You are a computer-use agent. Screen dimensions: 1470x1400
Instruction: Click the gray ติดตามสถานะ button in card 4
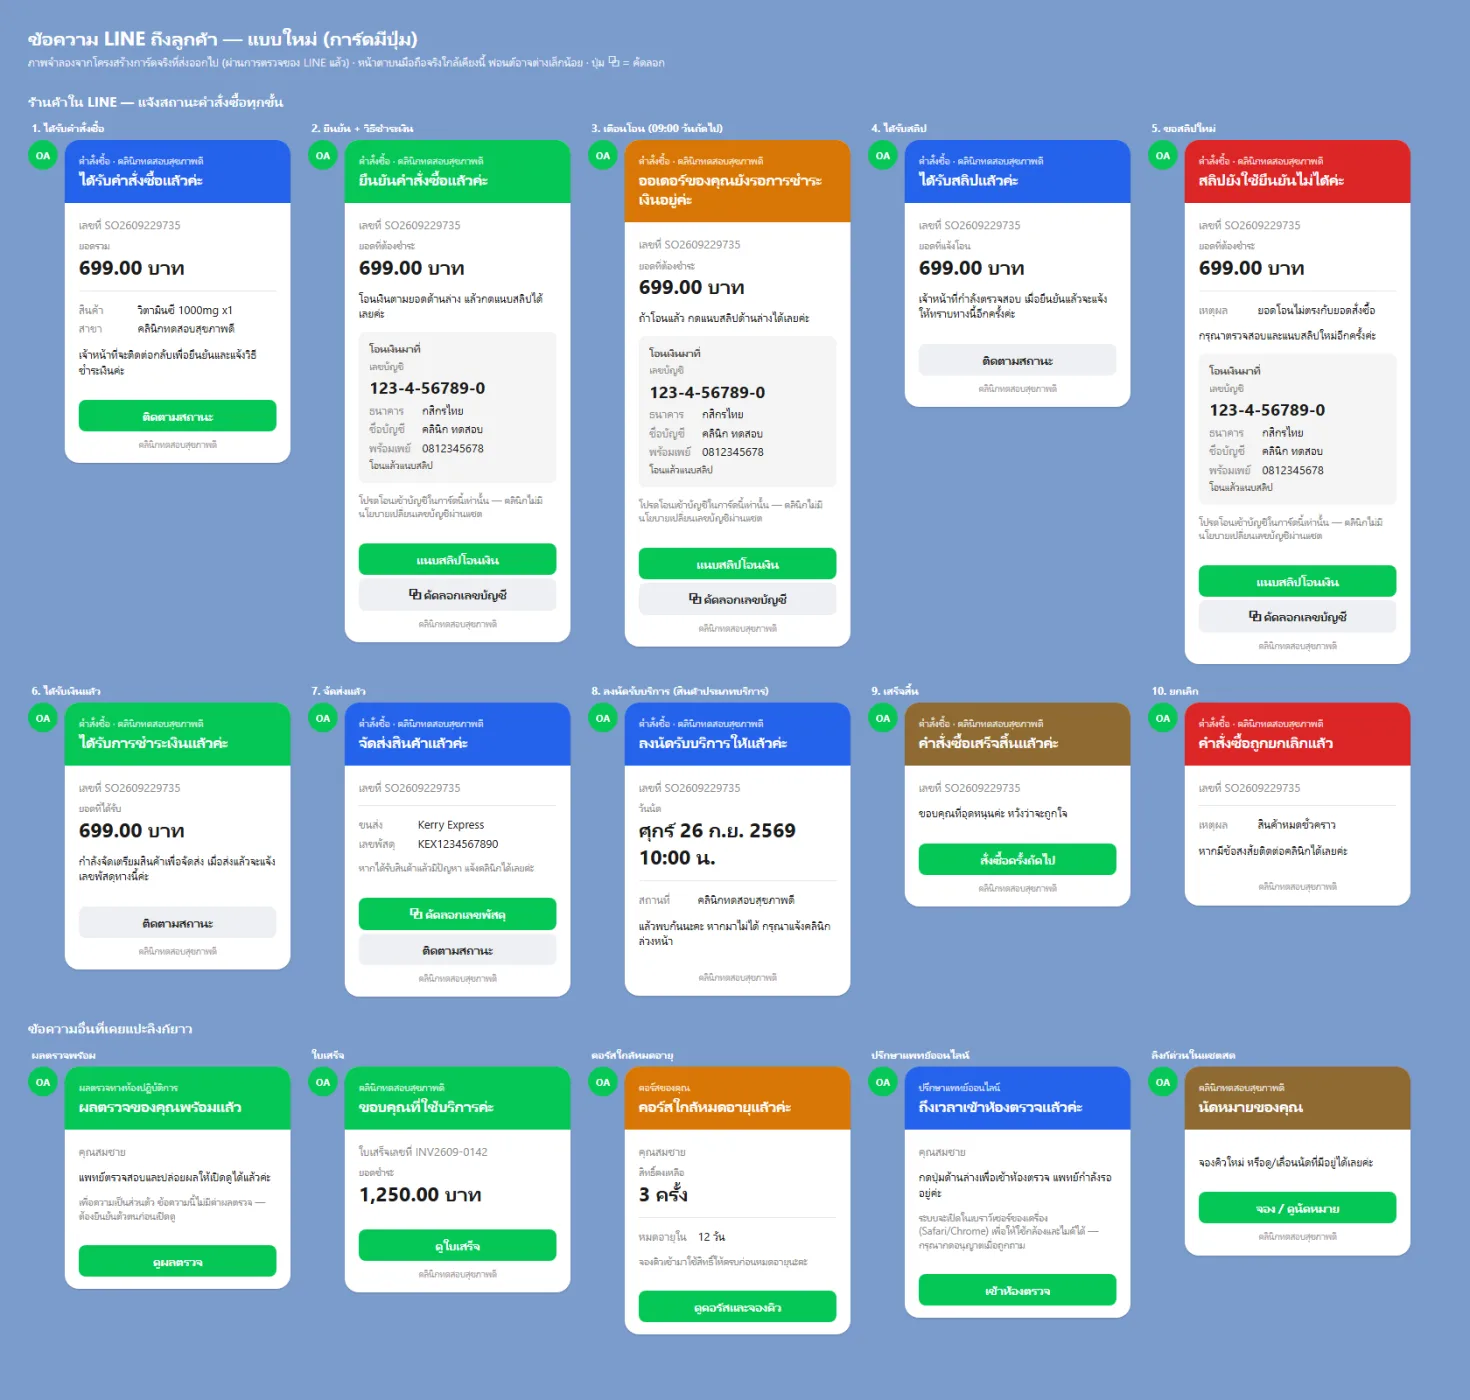pyautogui.click(x=1017, y=360)
